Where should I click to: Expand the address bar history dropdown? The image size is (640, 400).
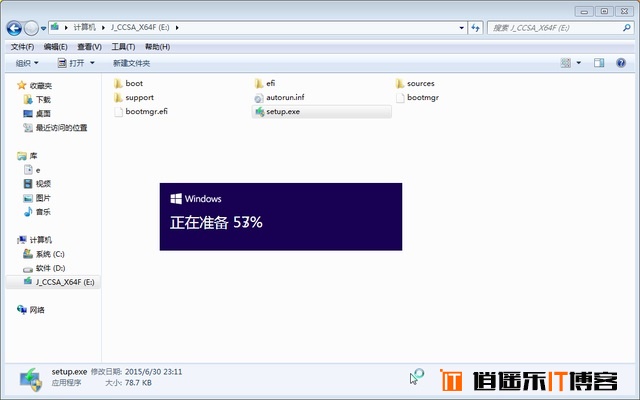(x=462, y=28)
